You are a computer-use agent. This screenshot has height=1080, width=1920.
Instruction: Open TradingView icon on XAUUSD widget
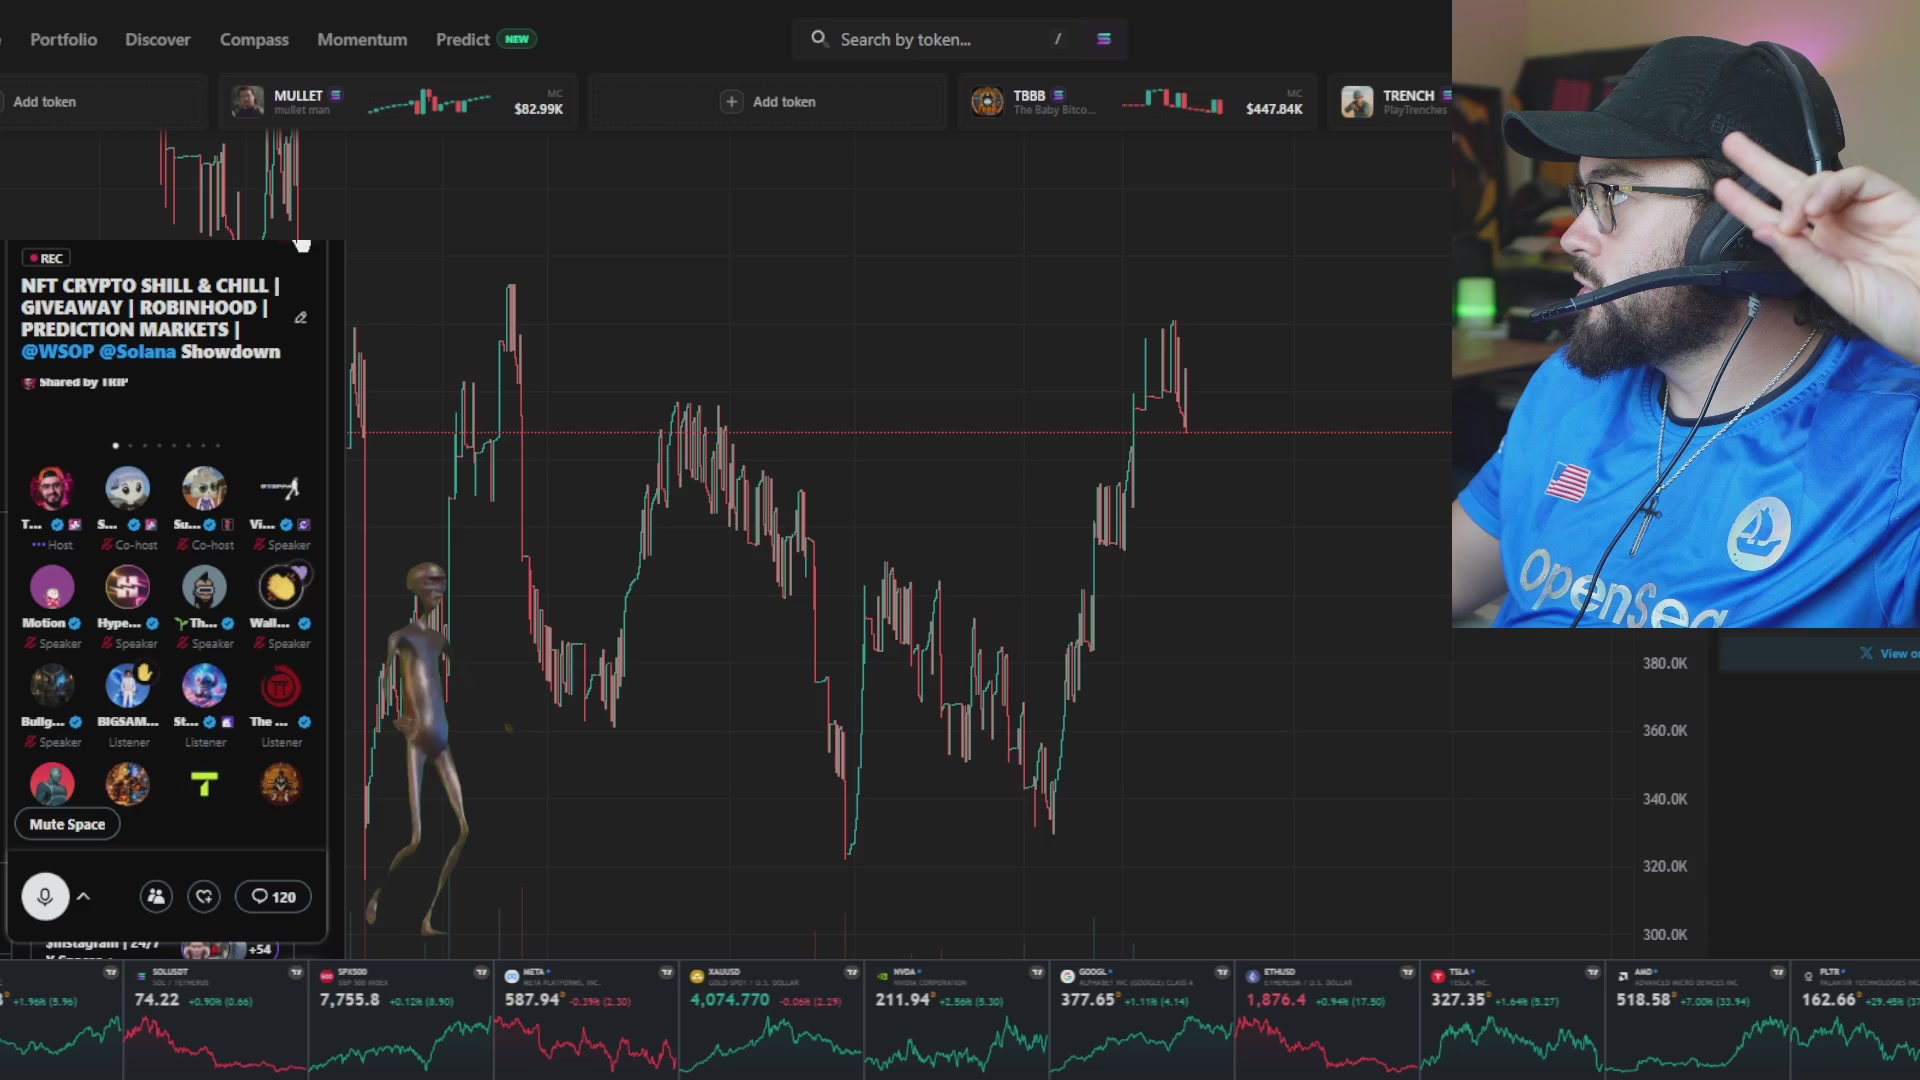coord(851,972)
